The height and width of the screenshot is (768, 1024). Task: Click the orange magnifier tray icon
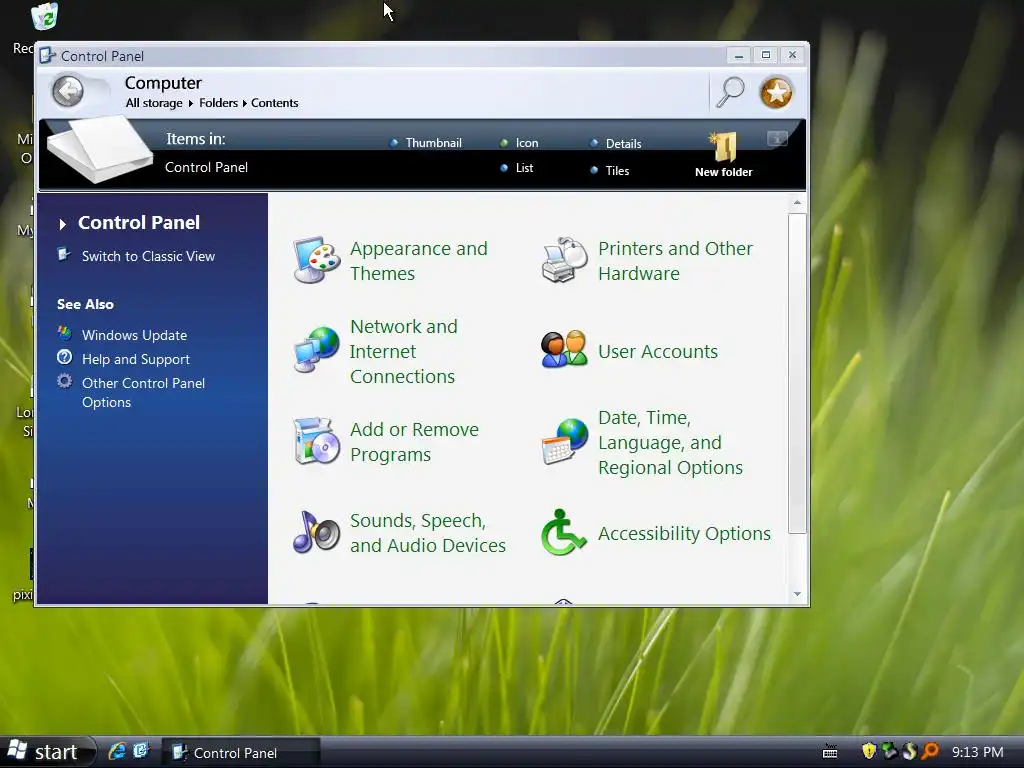[930, 751]
